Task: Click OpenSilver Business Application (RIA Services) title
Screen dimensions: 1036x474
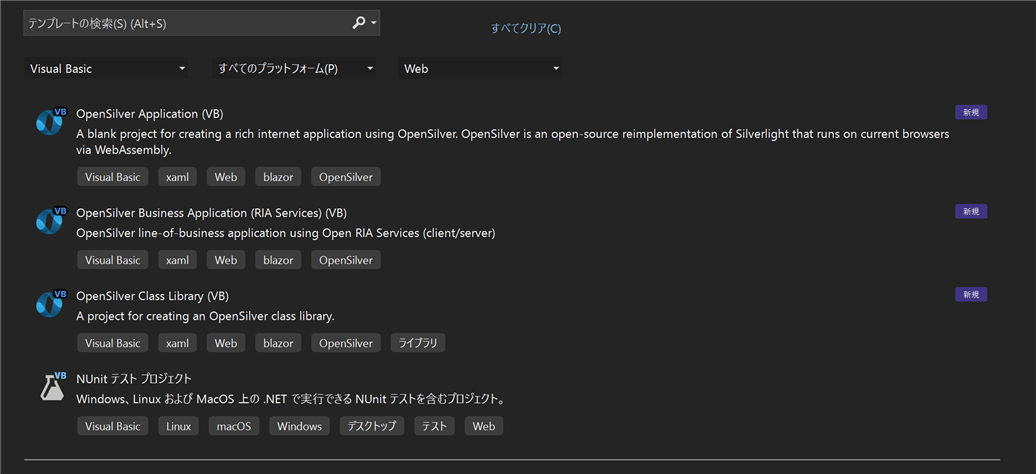Action: (x=211, y=213)
